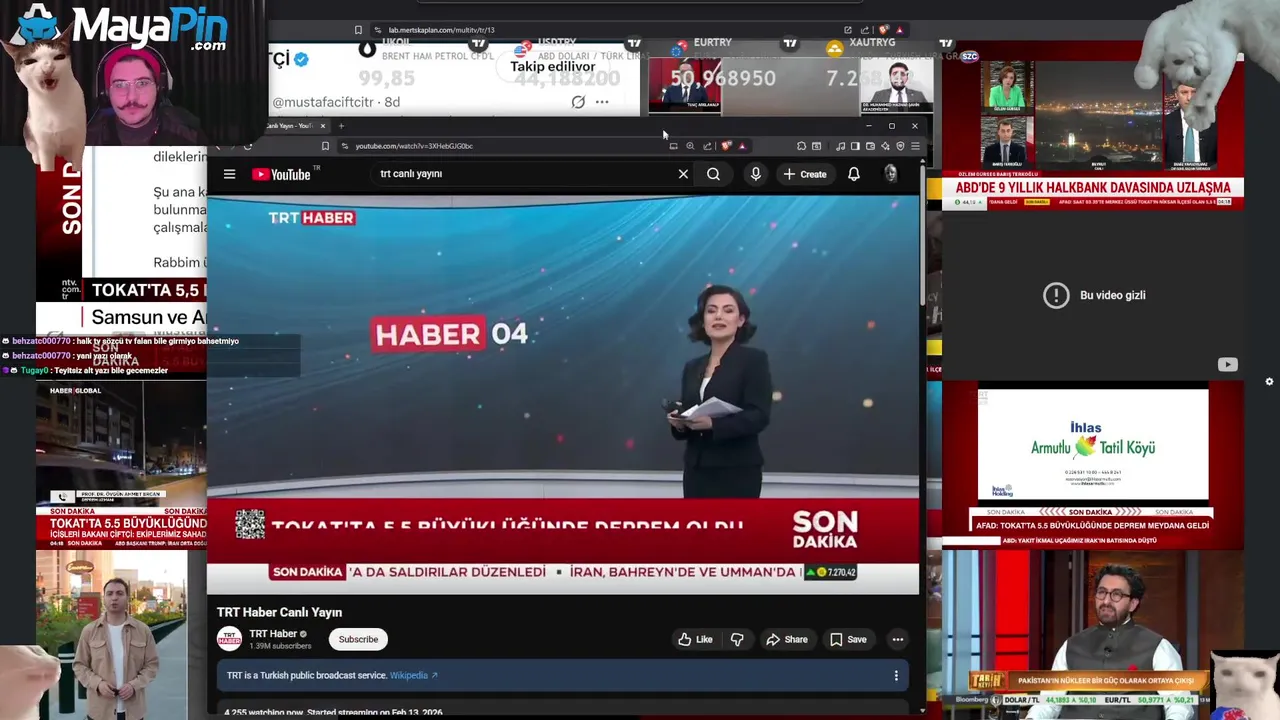Screen dimensions: 1280x720
Task: Go to the YouTube home logo
Action: tap(281, 174)
